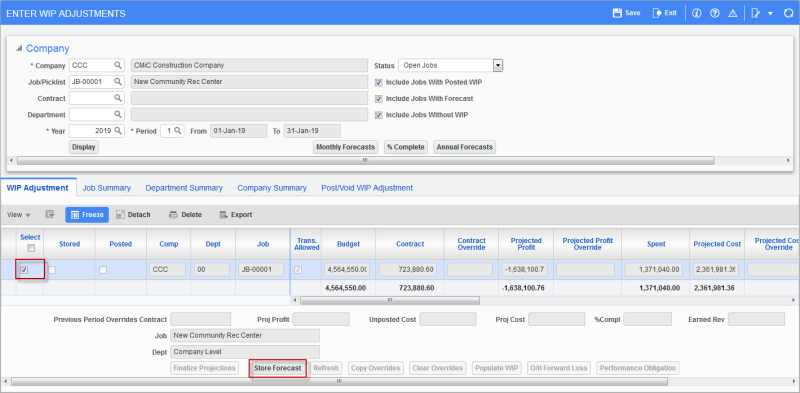
Task: Switch to the Job Summary tab
Action: 107,188
